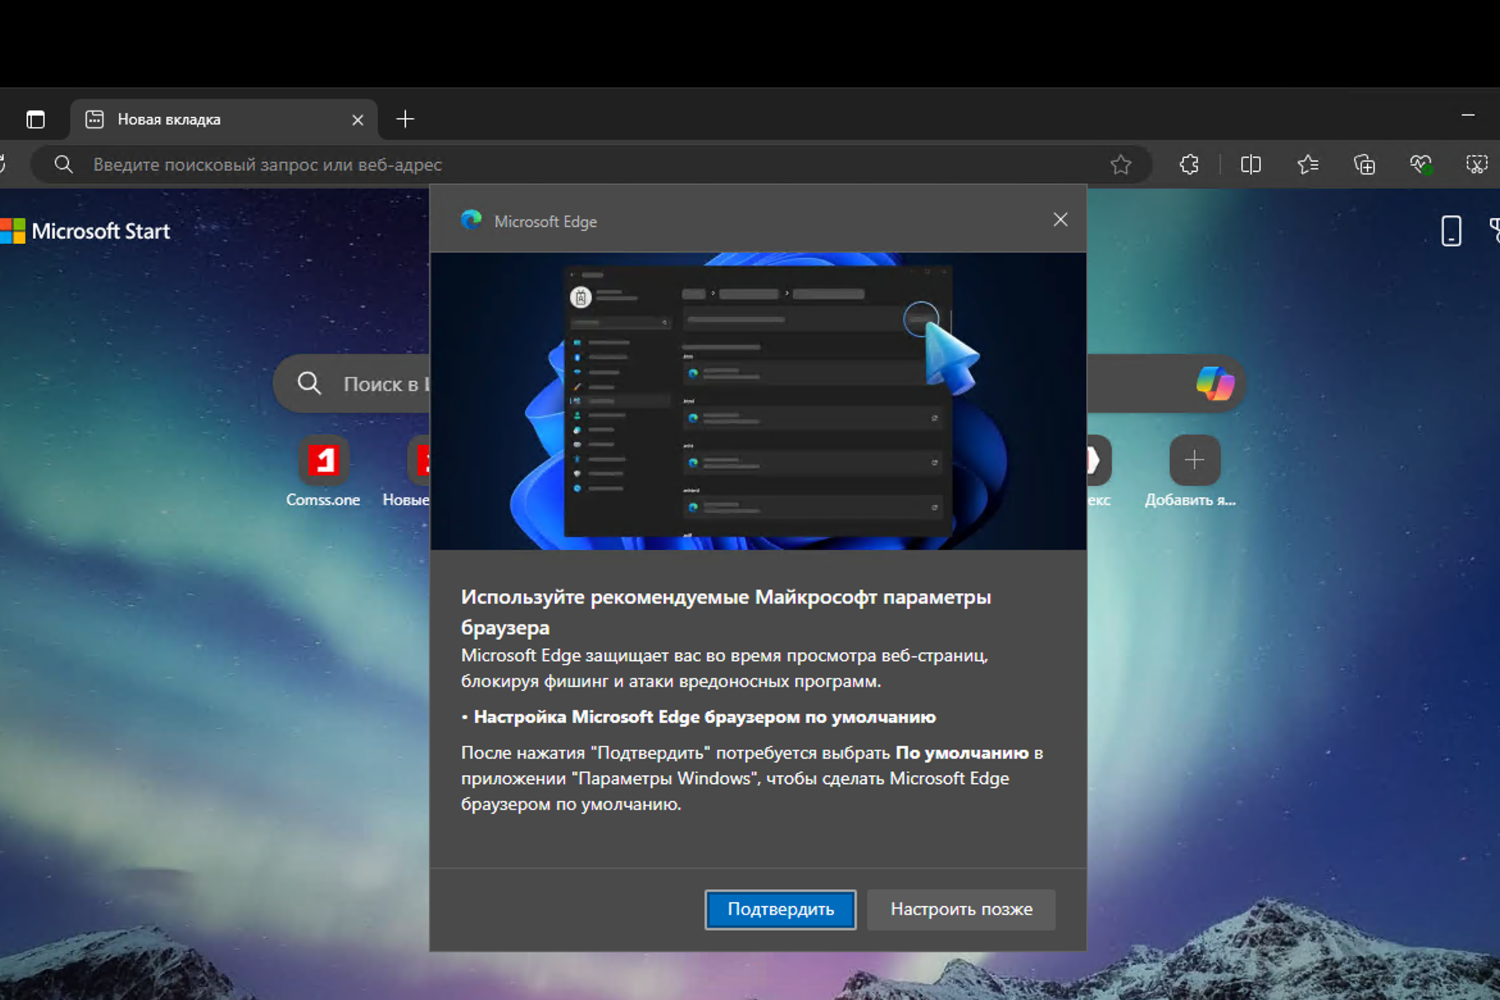Viewport: 1500px width, 1000px height.
Task: Open Copilot from the search box
Action: tap(1215, 384)
